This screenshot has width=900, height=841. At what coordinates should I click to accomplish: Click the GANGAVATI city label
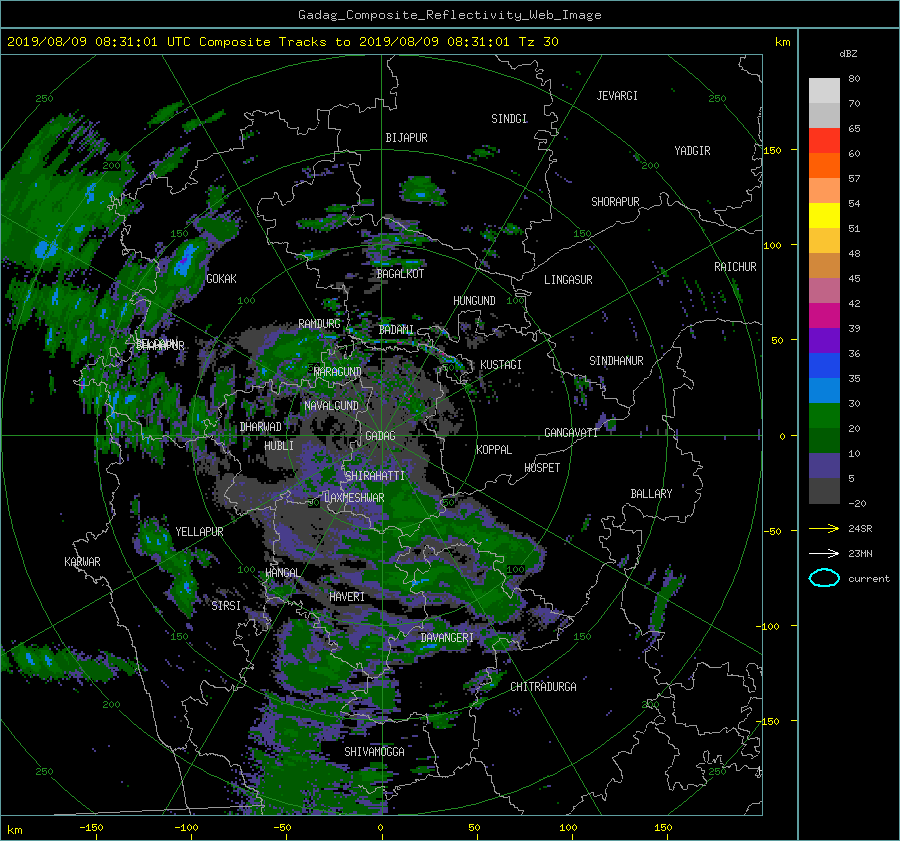coord(571,433)
